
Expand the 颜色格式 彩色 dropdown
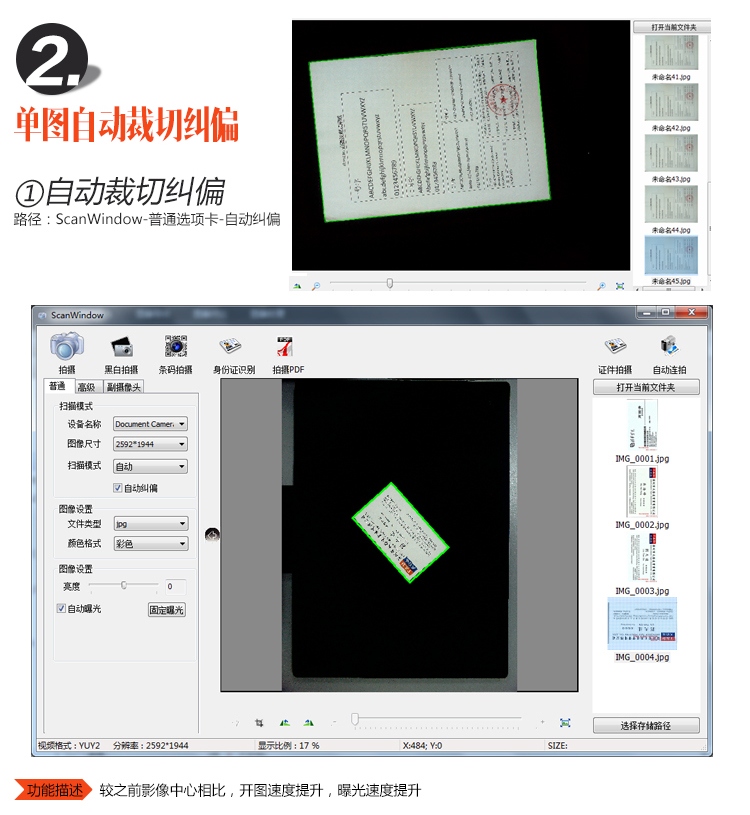(150, 544)
